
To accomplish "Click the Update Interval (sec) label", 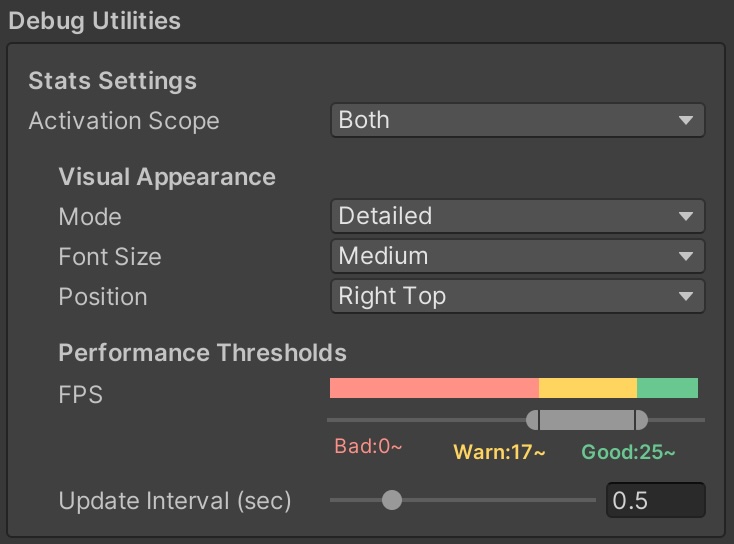I will (x=175, y=501).
